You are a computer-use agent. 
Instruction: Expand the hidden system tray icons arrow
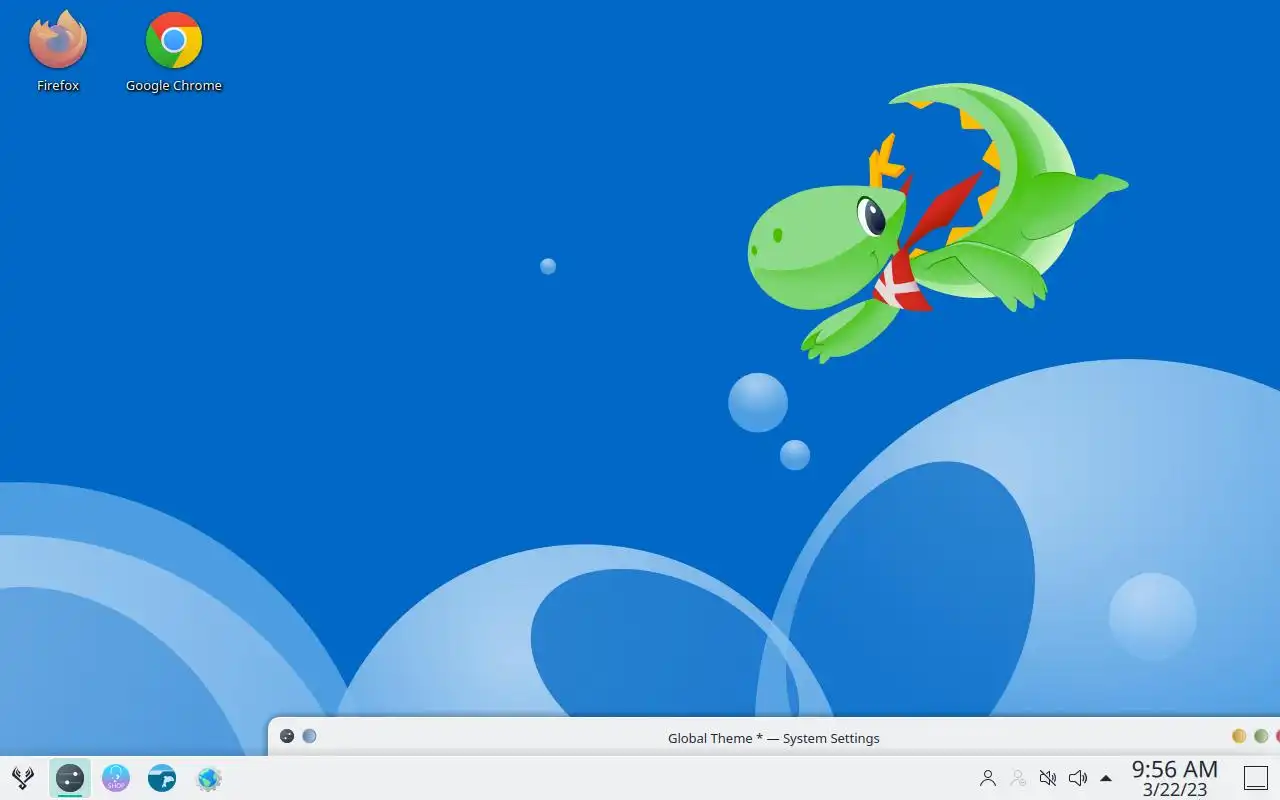(1106, 778)
